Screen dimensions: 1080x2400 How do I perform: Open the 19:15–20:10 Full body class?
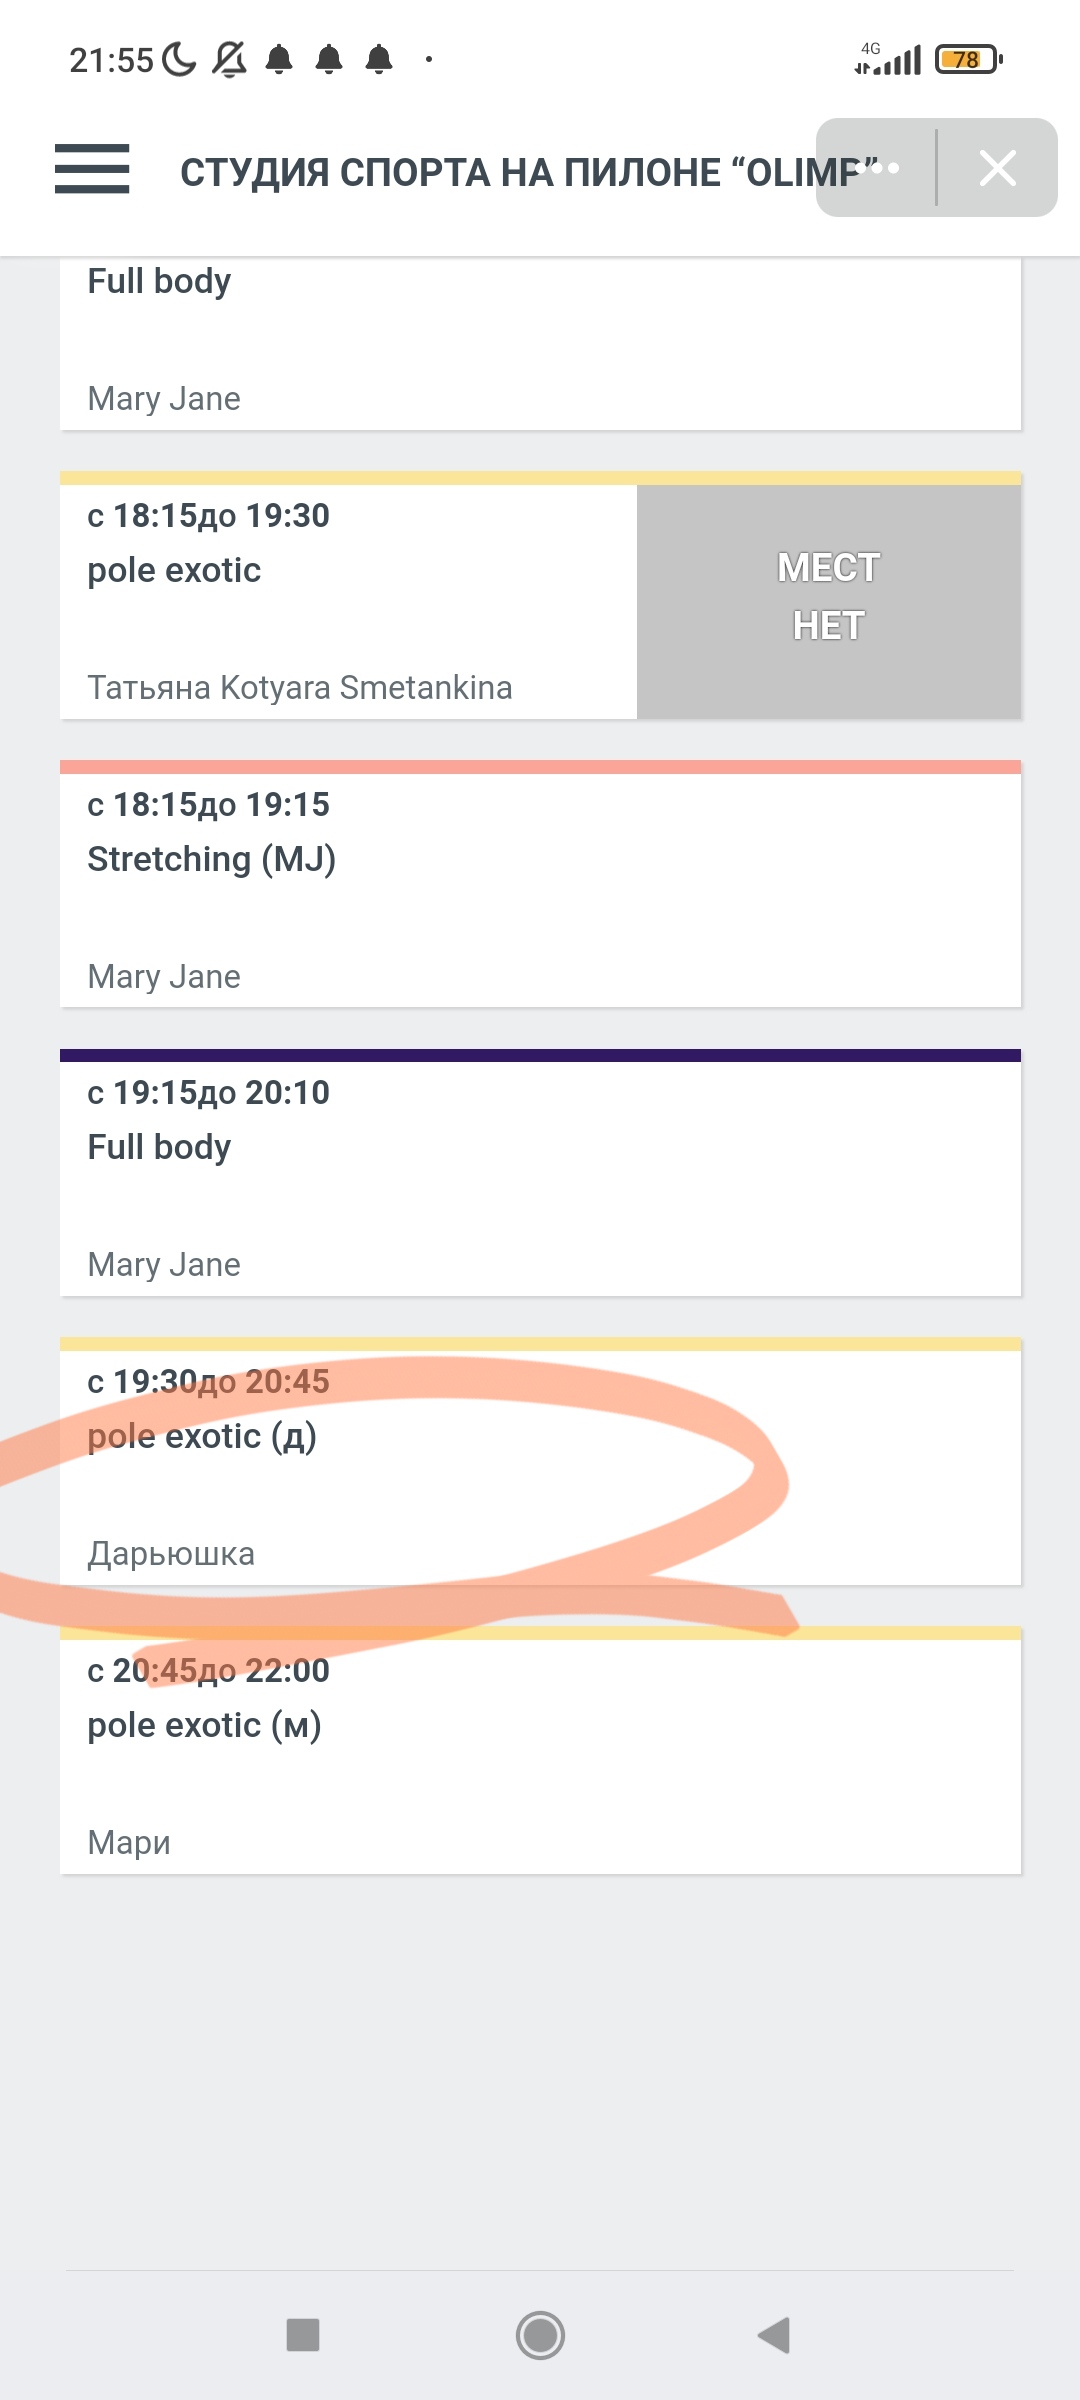tap(540, 1176)
